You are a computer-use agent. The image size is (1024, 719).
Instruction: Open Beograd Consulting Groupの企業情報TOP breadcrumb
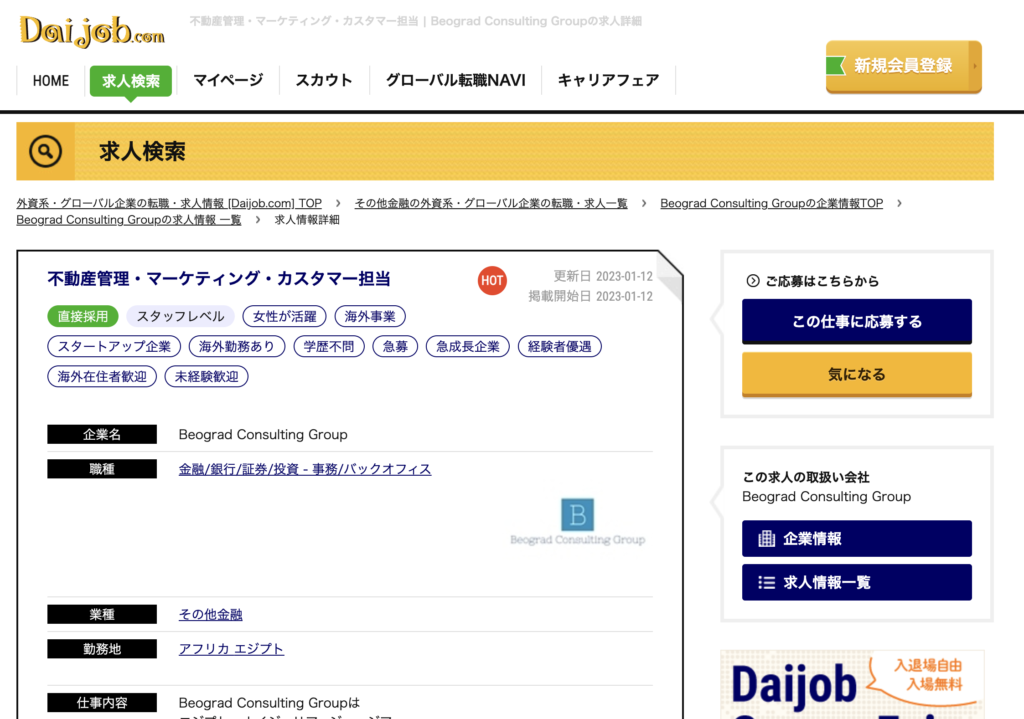(x=771, y=203)
